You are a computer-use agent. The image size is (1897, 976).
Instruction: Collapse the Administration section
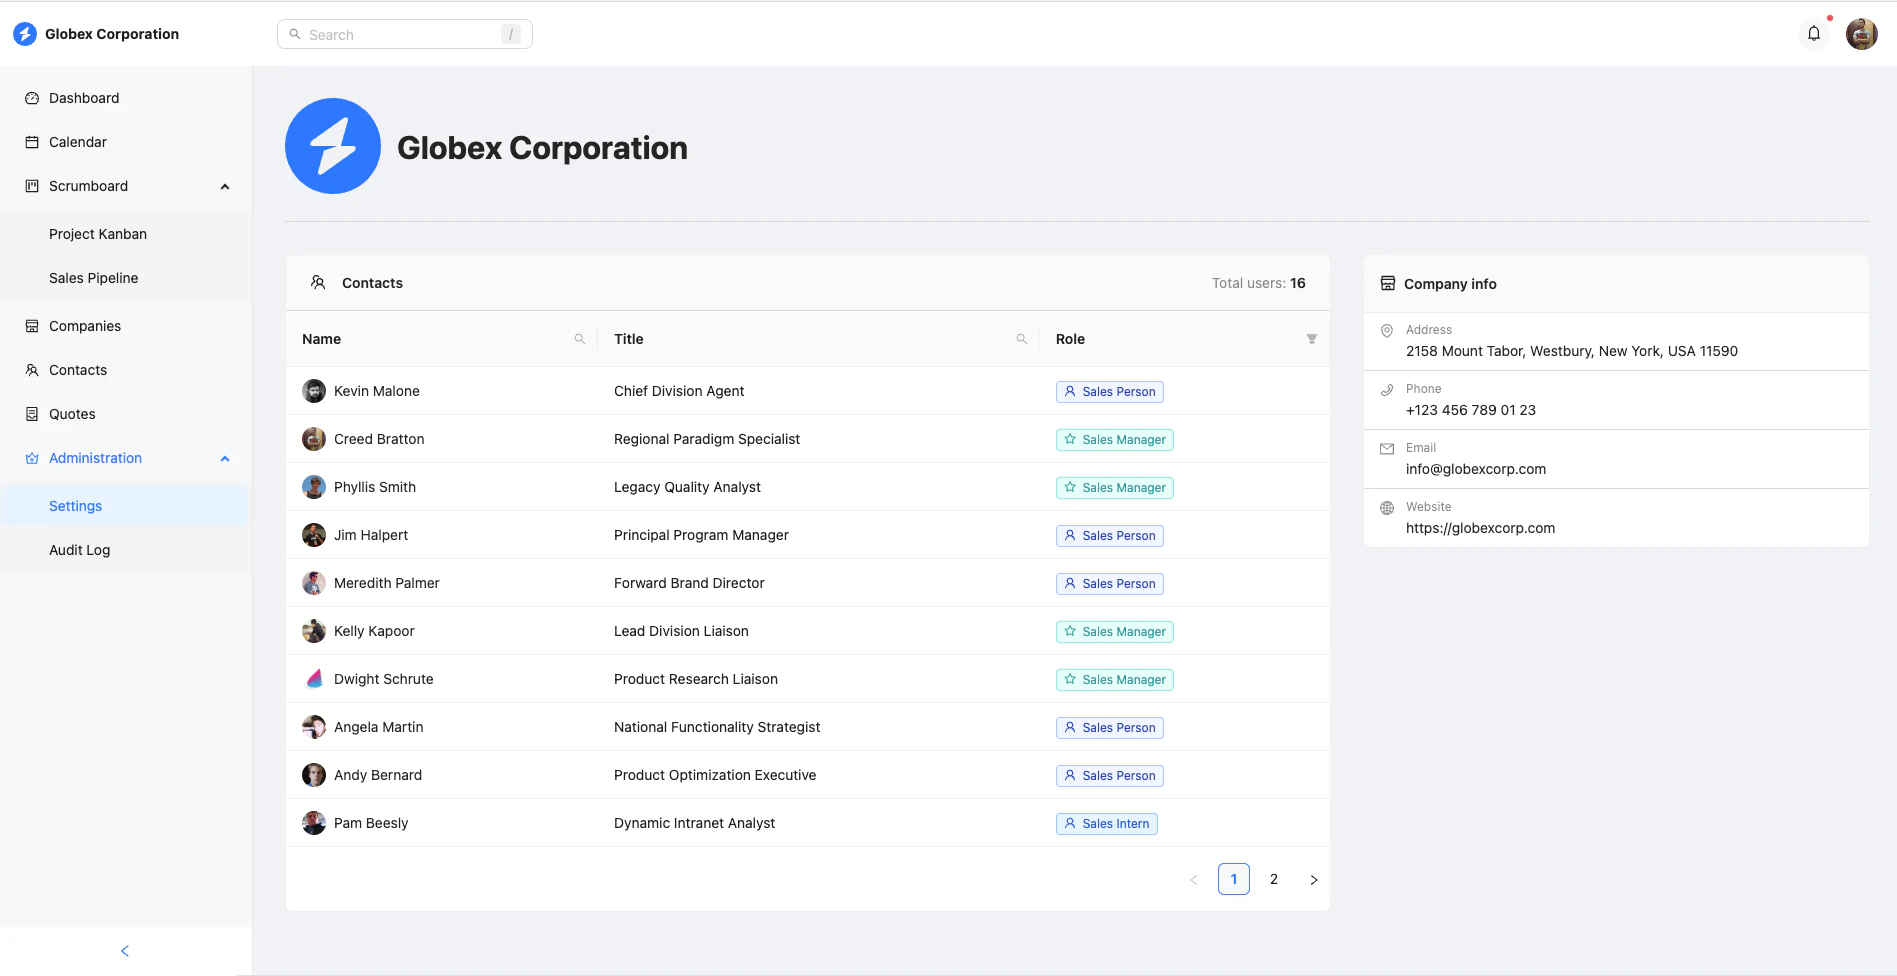tap(225, 458)
